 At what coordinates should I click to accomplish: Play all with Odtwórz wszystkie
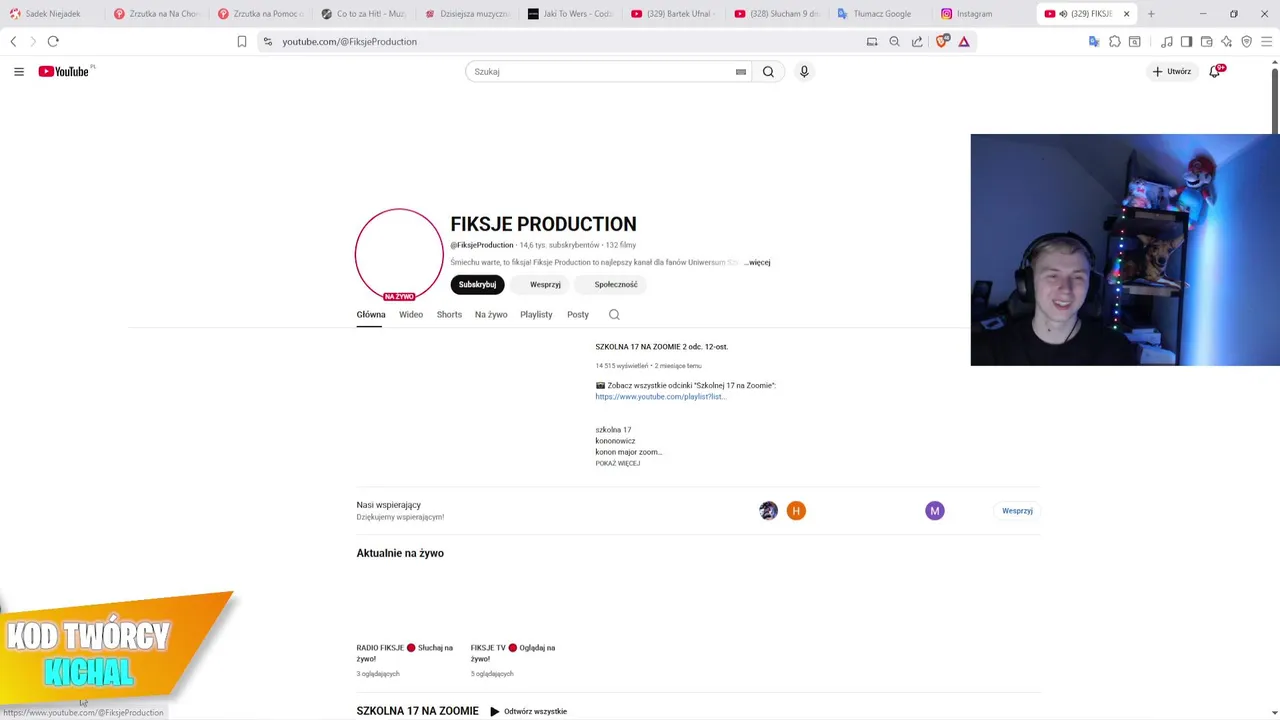coord(528,711)
